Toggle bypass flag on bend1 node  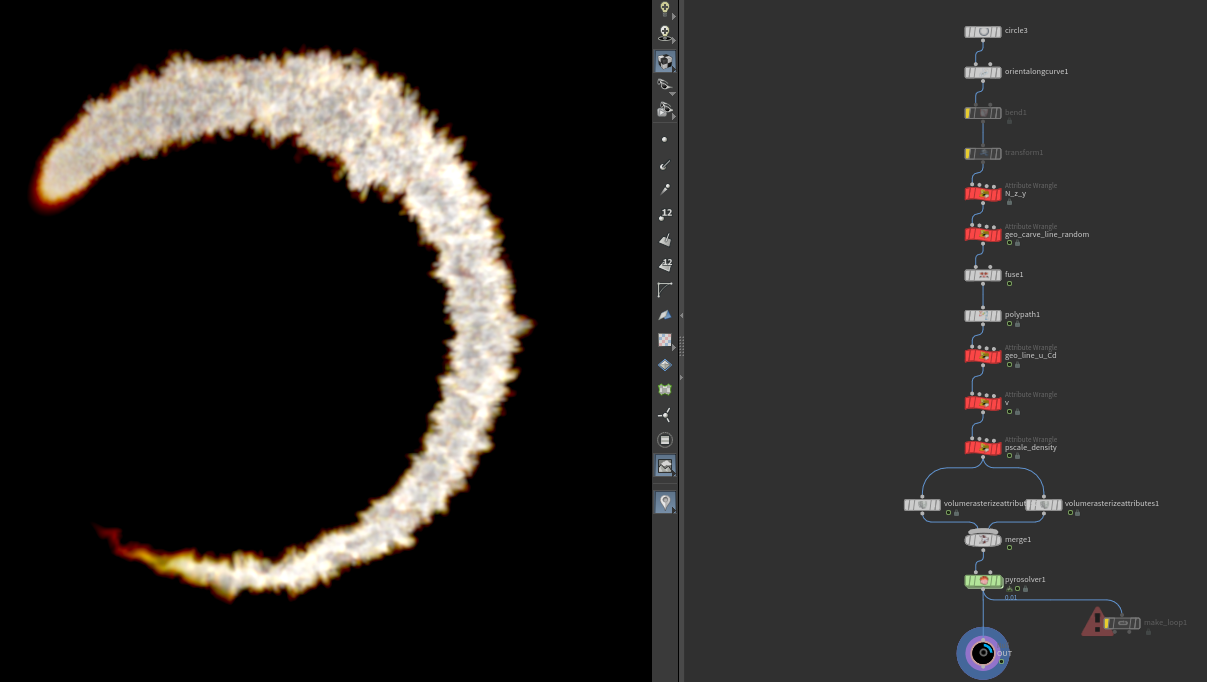click(969, 113)
